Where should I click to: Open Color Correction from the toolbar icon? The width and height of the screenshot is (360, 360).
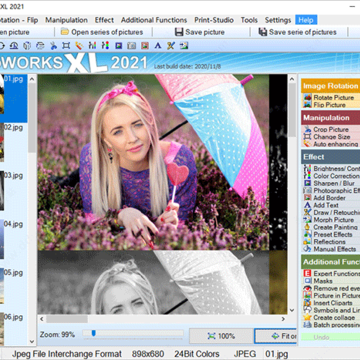pos(105,45)
